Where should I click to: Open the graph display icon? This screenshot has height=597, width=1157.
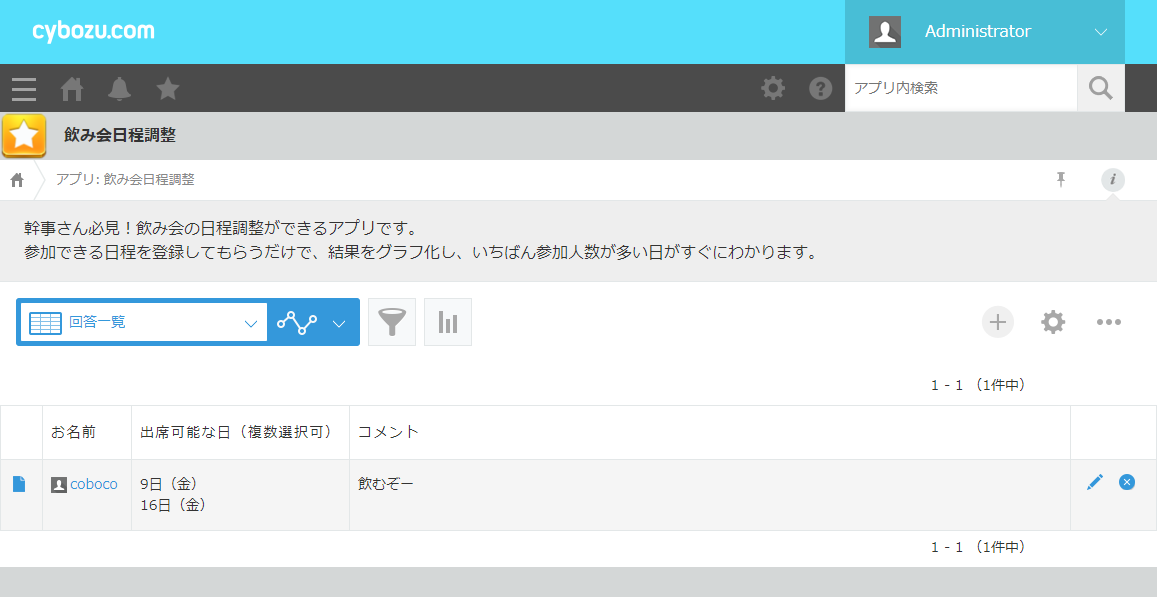(447, 322)
